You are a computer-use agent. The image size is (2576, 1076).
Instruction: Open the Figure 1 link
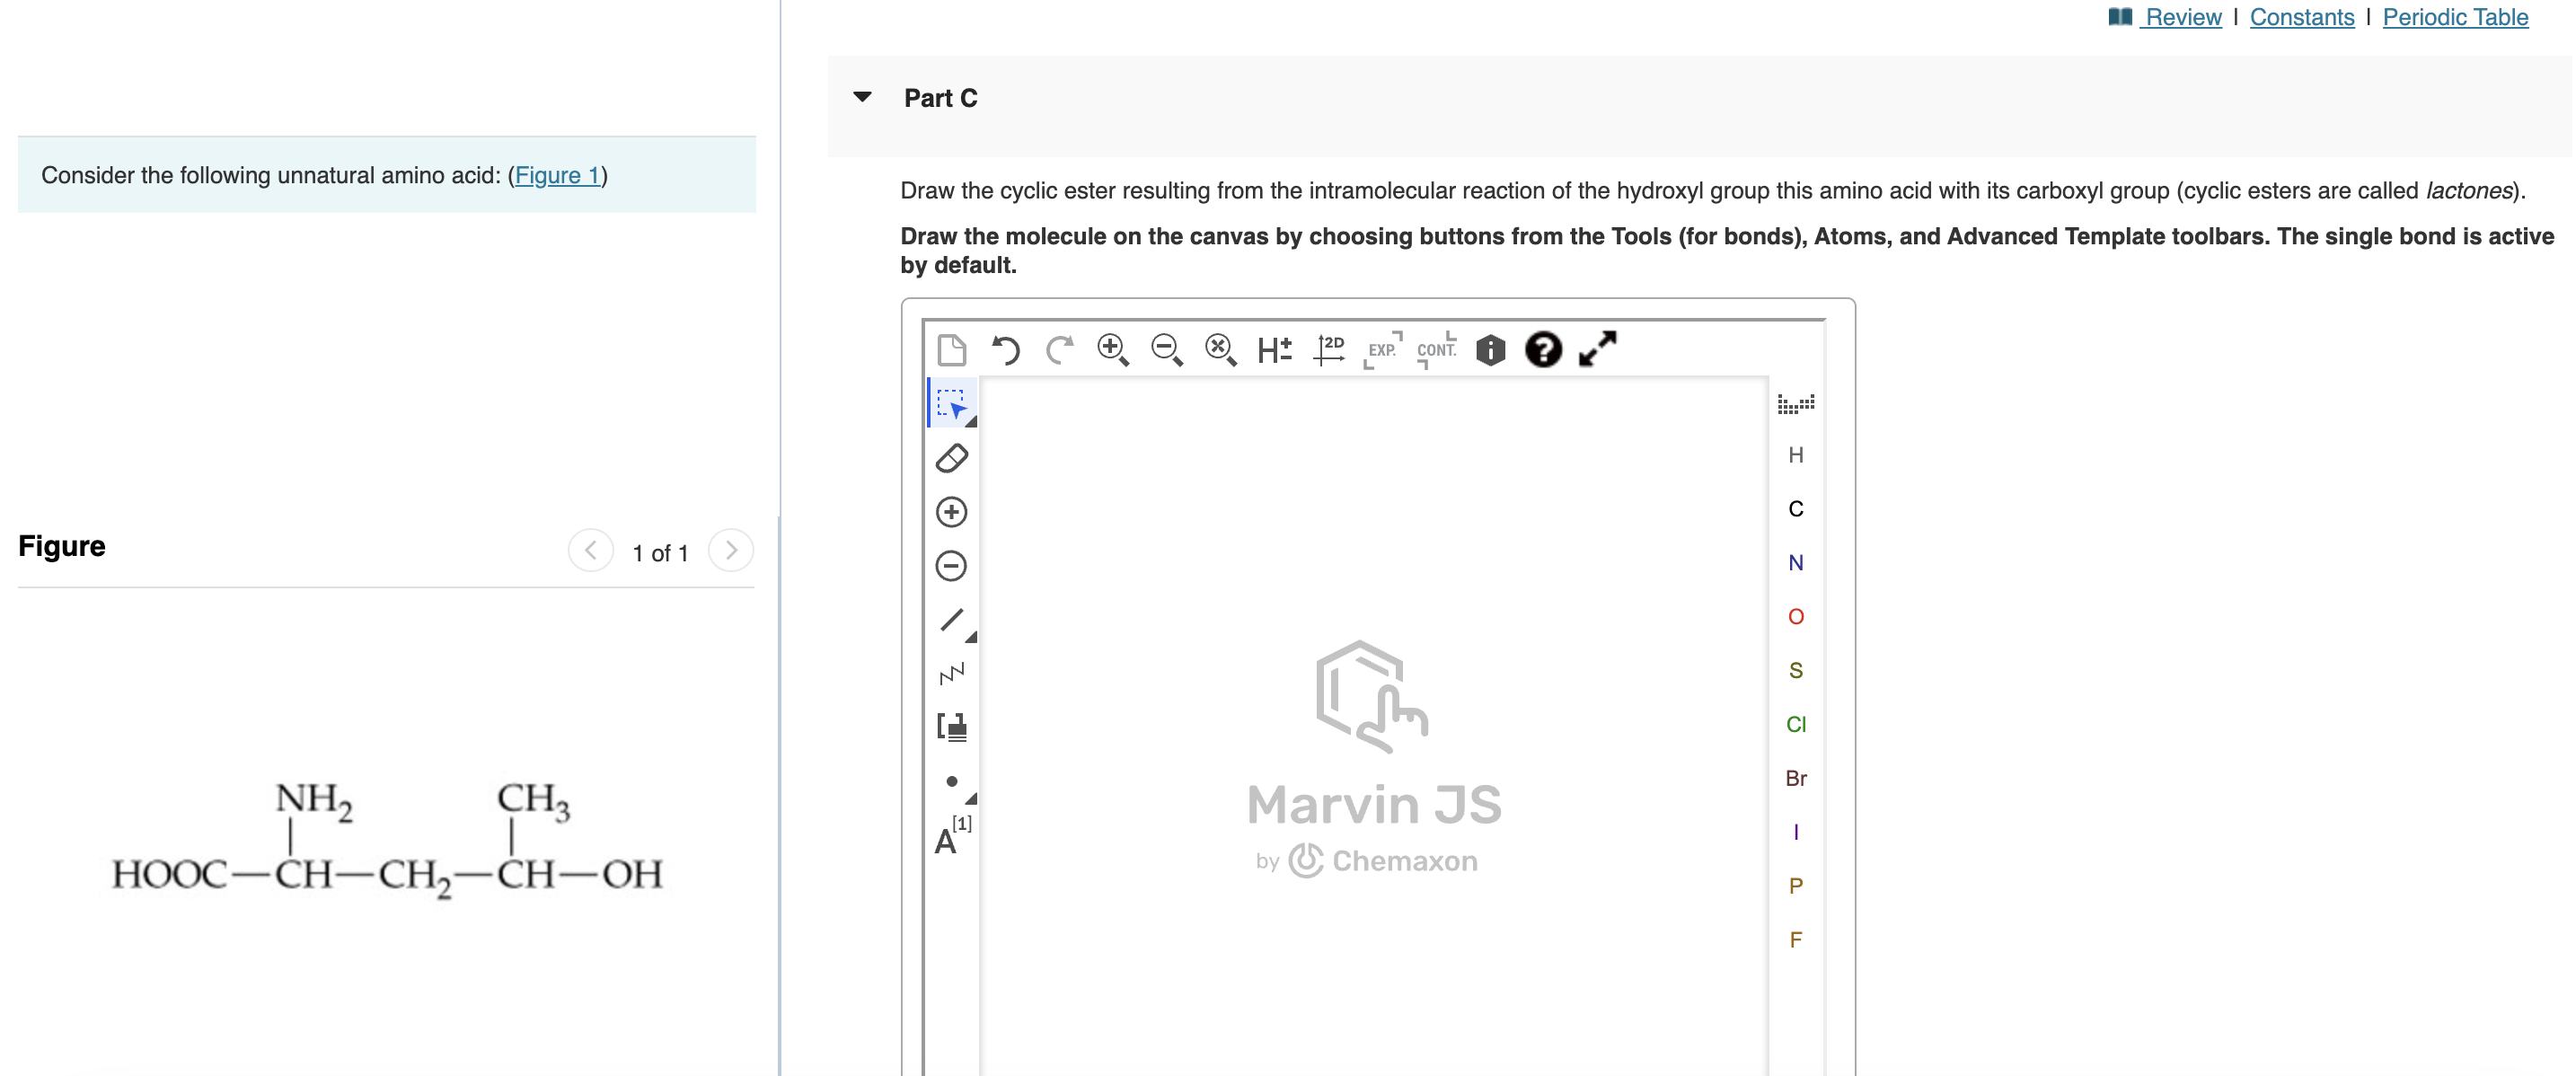coord(557,175)
